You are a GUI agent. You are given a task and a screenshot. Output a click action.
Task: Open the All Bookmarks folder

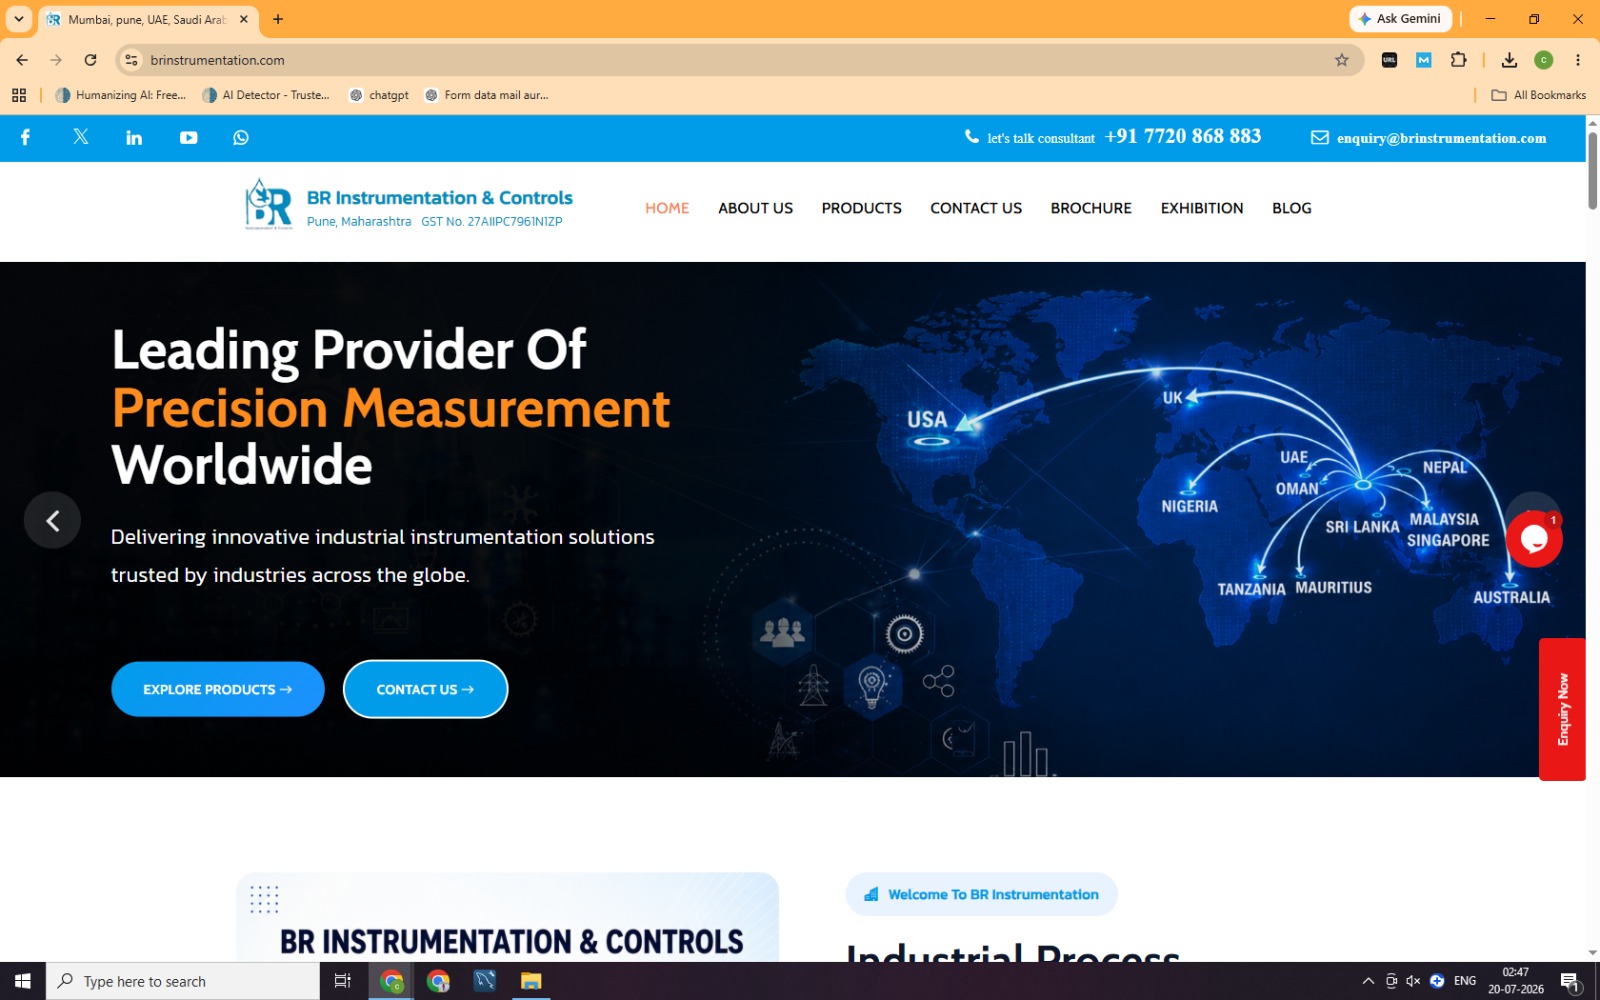pyautogui.click(x=1538, y=95)
